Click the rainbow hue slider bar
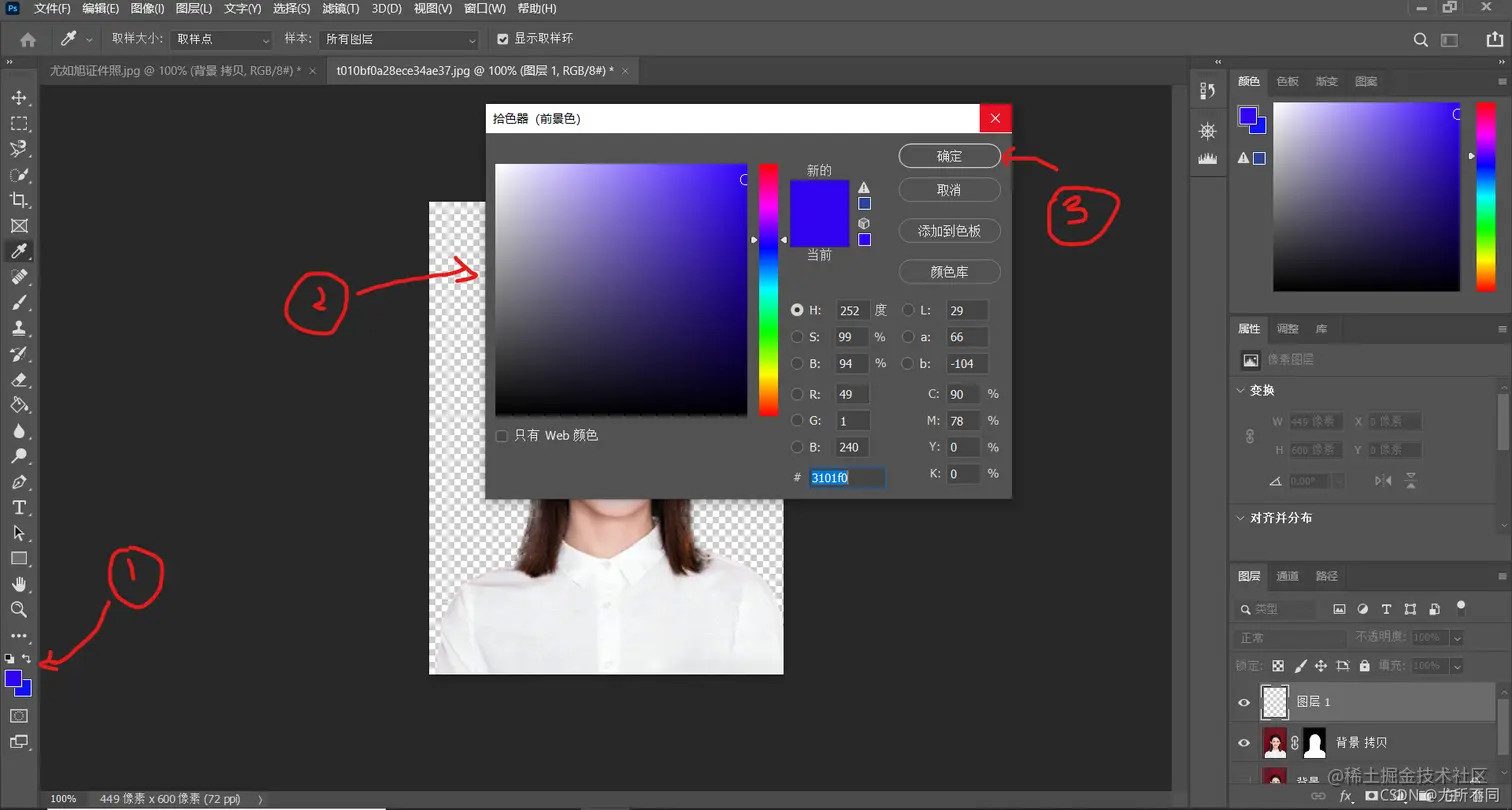Image resolution: width=1512 pixels, height=810 pixels. 768,290
